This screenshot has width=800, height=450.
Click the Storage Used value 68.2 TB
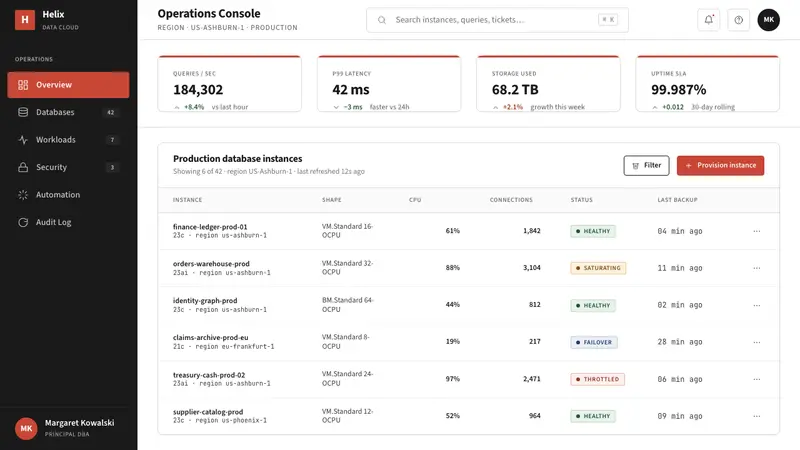pos(515,90)
